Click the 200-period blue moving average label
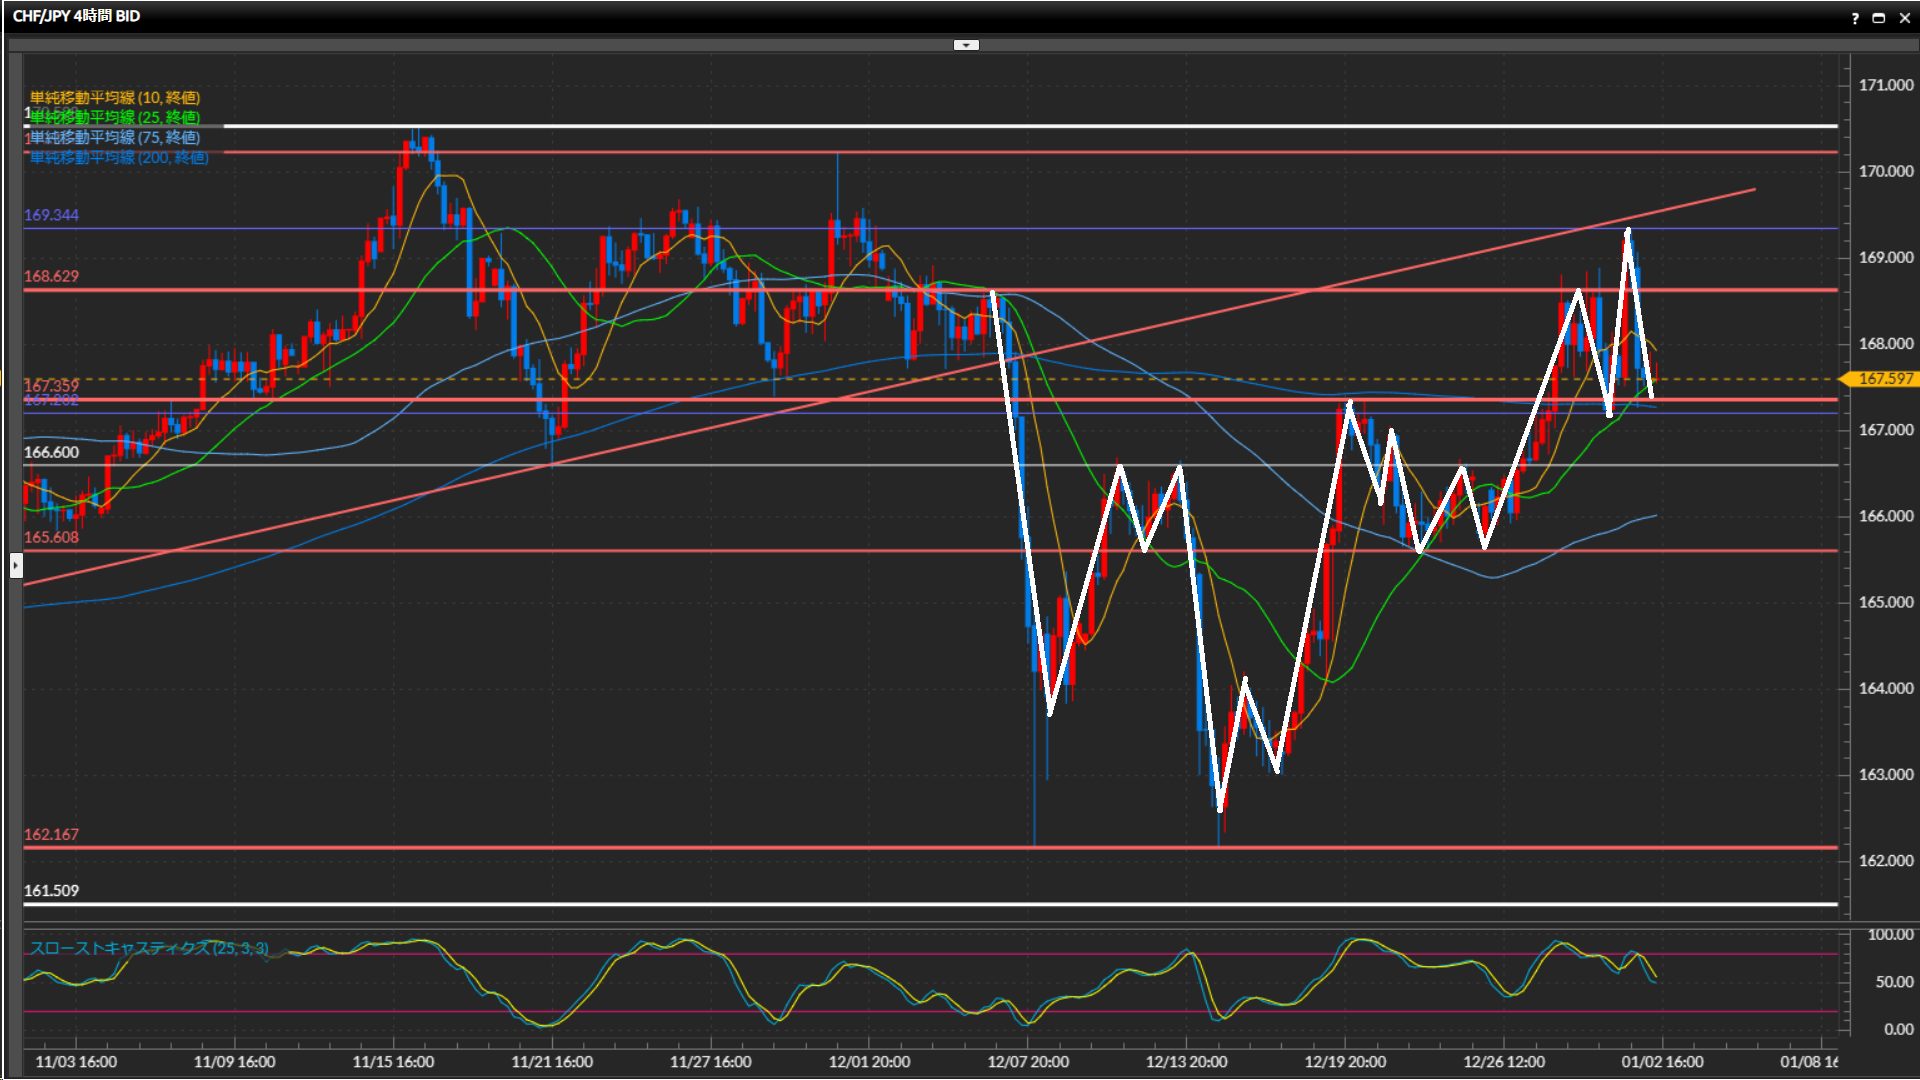The height and width of the screenshot is (1080, 1920). (x=118, y=157)
